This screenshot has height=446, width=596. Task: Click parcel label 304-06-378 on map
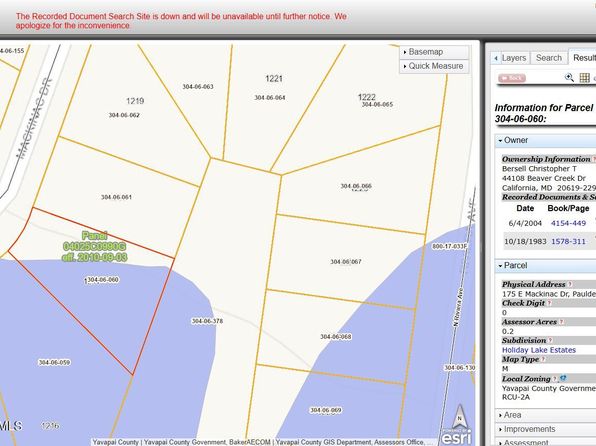tap(207, 321)
